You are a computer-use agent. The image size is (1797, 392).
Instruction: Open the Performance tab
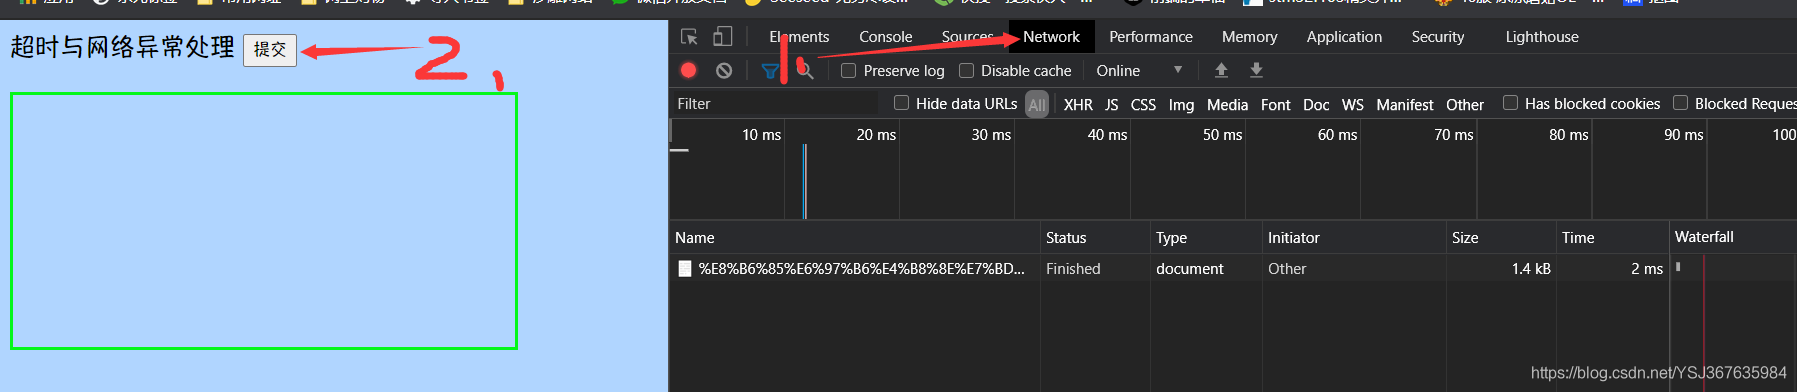tap(1150, 37)
